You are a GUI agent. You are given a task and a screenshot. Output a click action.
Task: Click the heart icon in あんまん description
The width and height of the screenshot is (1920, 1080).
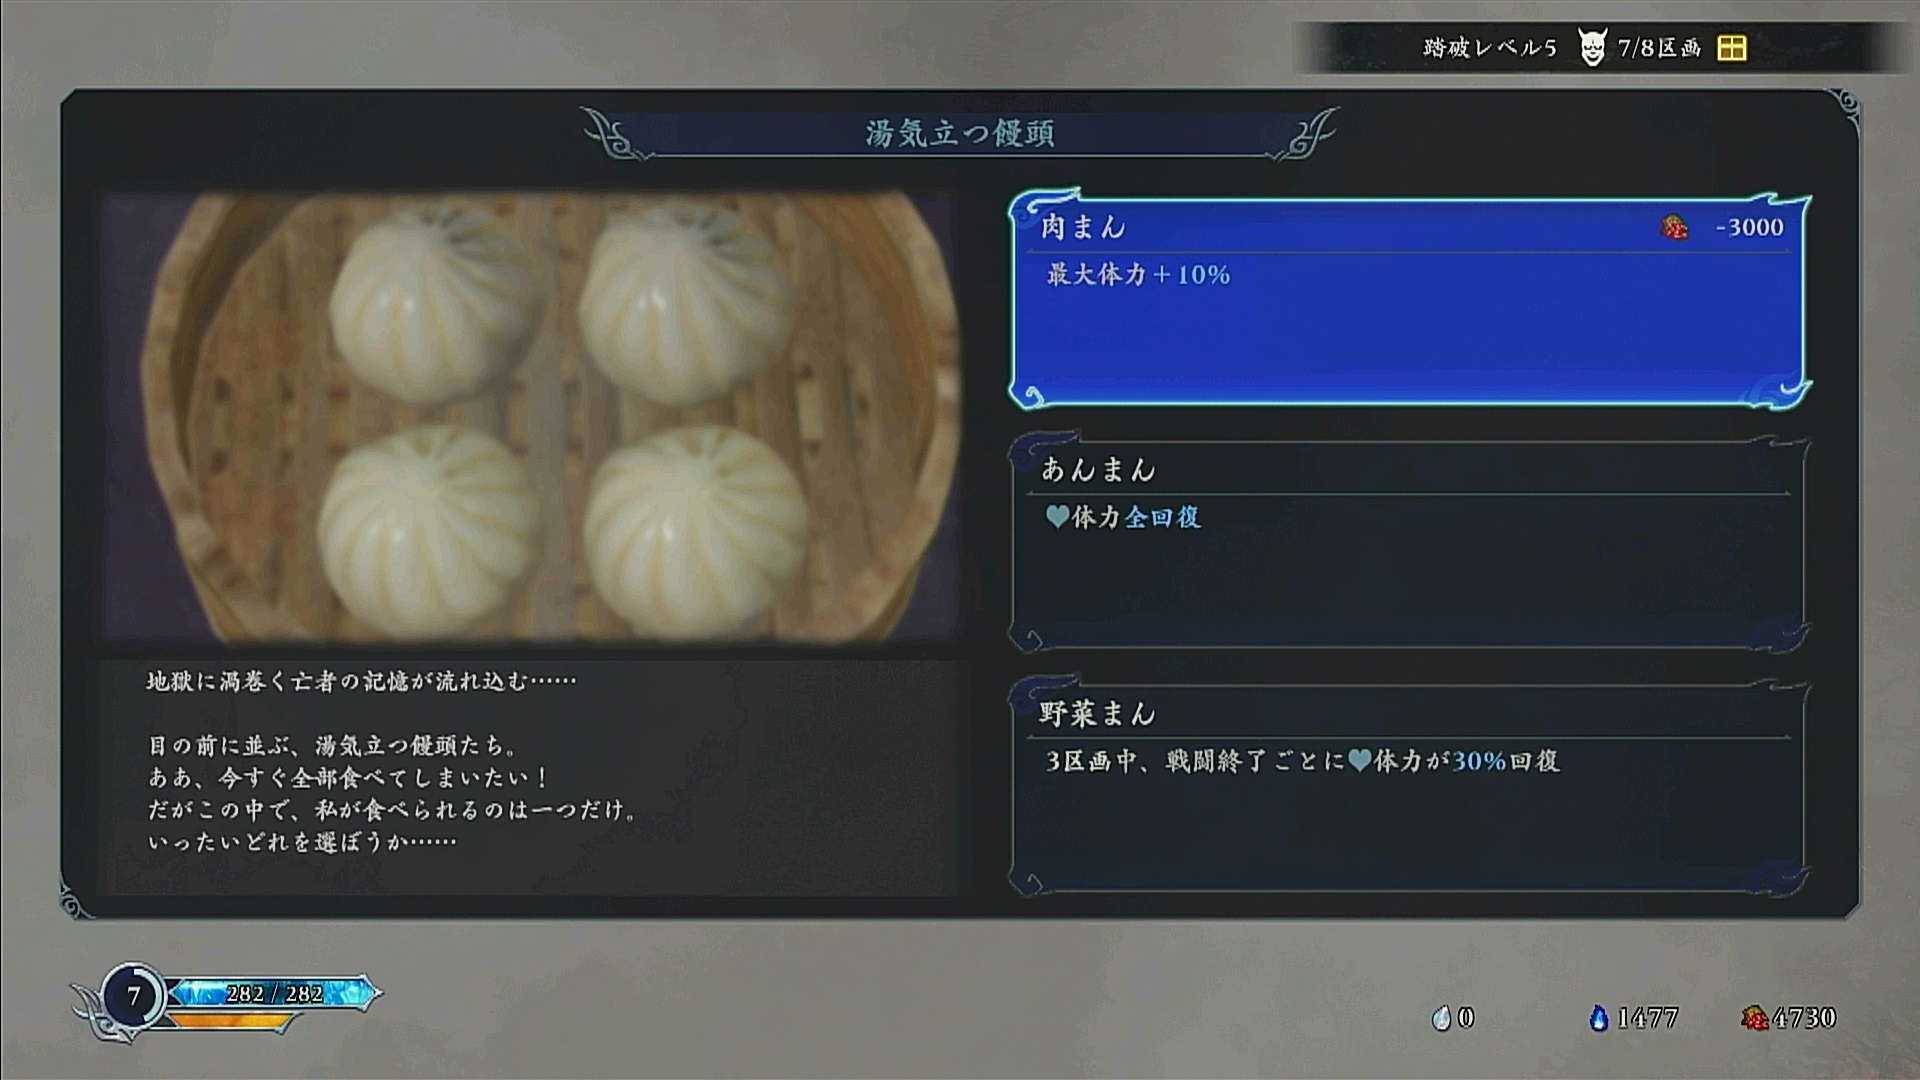(1057, 517)
